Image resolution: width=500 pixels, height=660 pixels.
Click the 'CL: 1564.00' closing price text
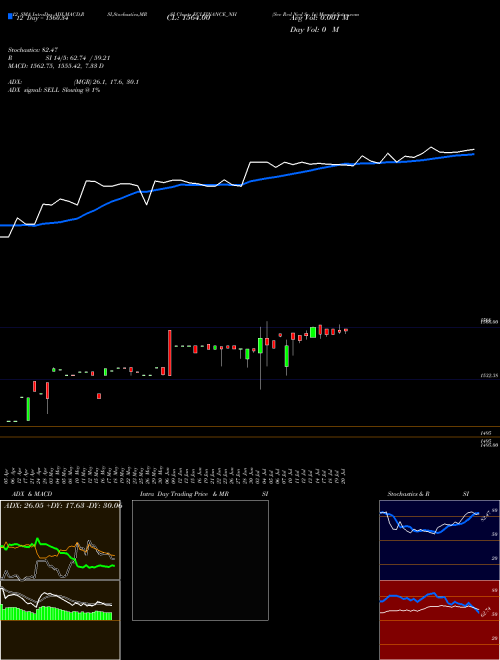click(x=187, y=18)
